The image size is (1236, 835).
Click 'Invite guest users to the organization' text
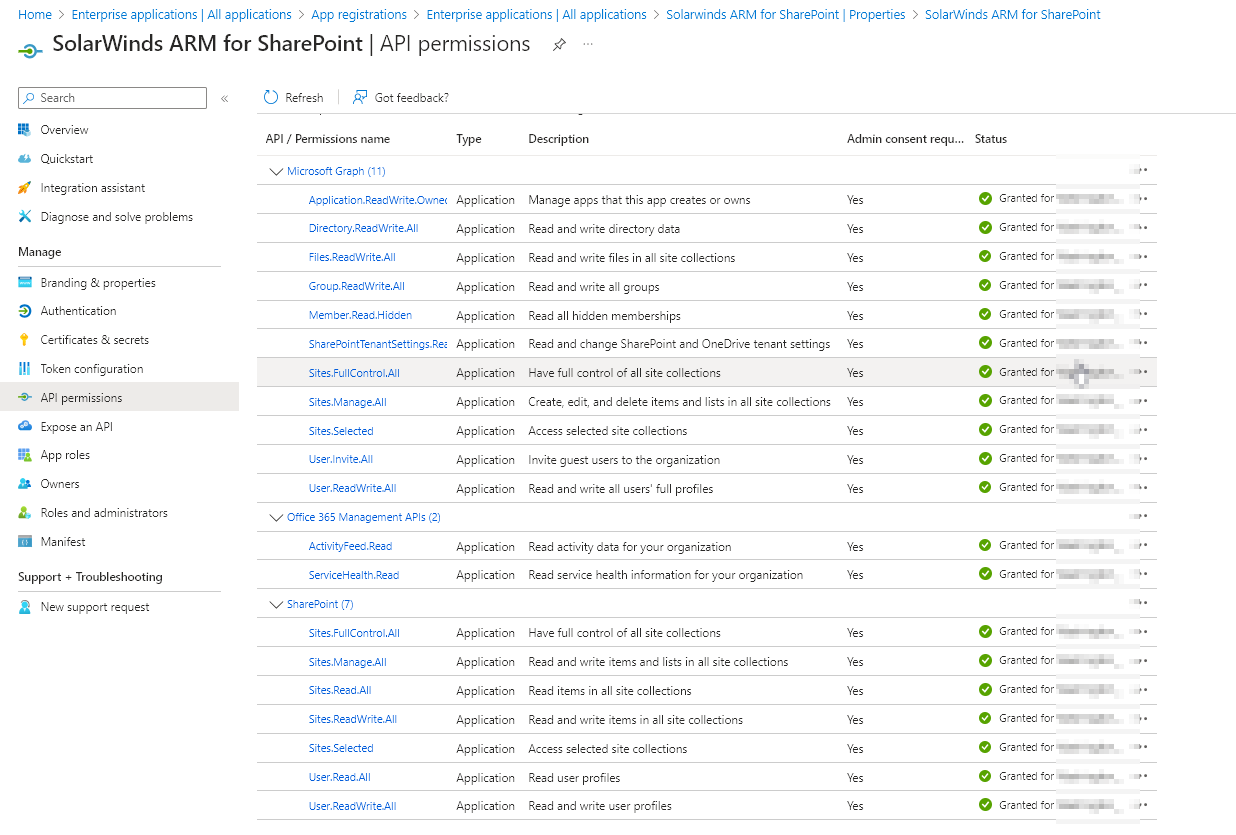click(624, 460)
